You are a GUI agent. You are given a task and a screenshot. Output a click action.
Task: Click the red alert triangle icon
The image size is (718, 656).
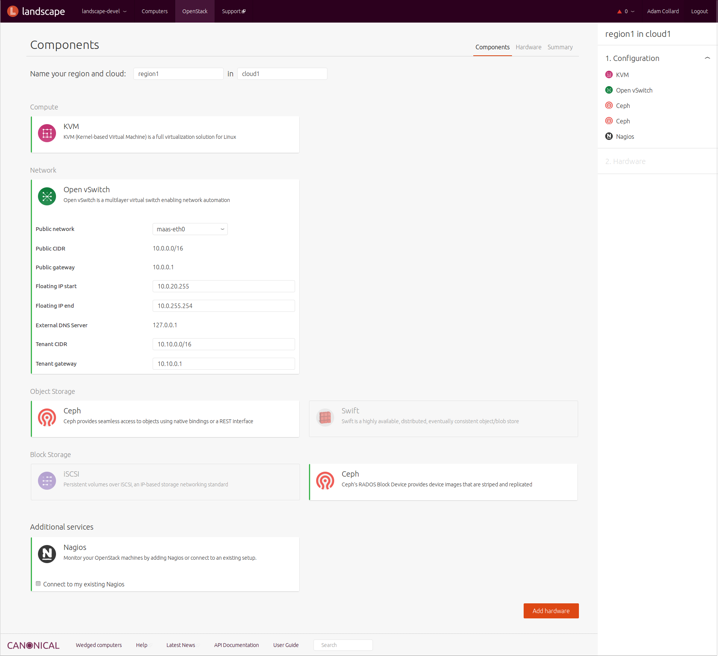tap(620, 11)
